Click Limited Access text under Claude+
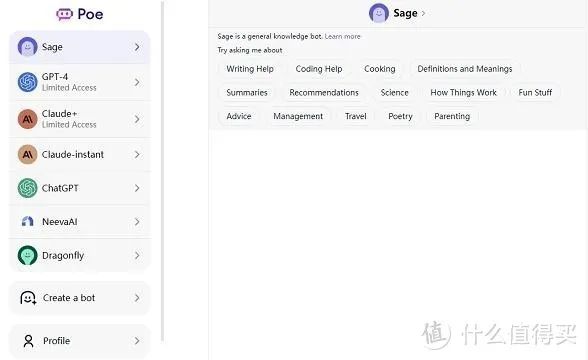 pos(69,124)
